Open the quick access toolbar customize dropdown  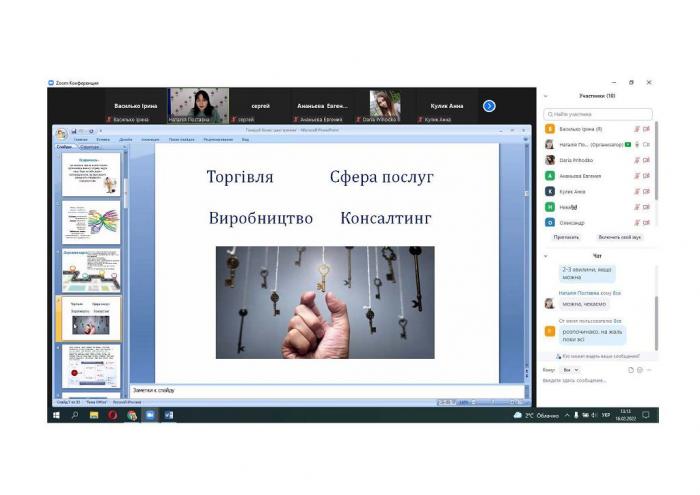[x=100, y=131]
